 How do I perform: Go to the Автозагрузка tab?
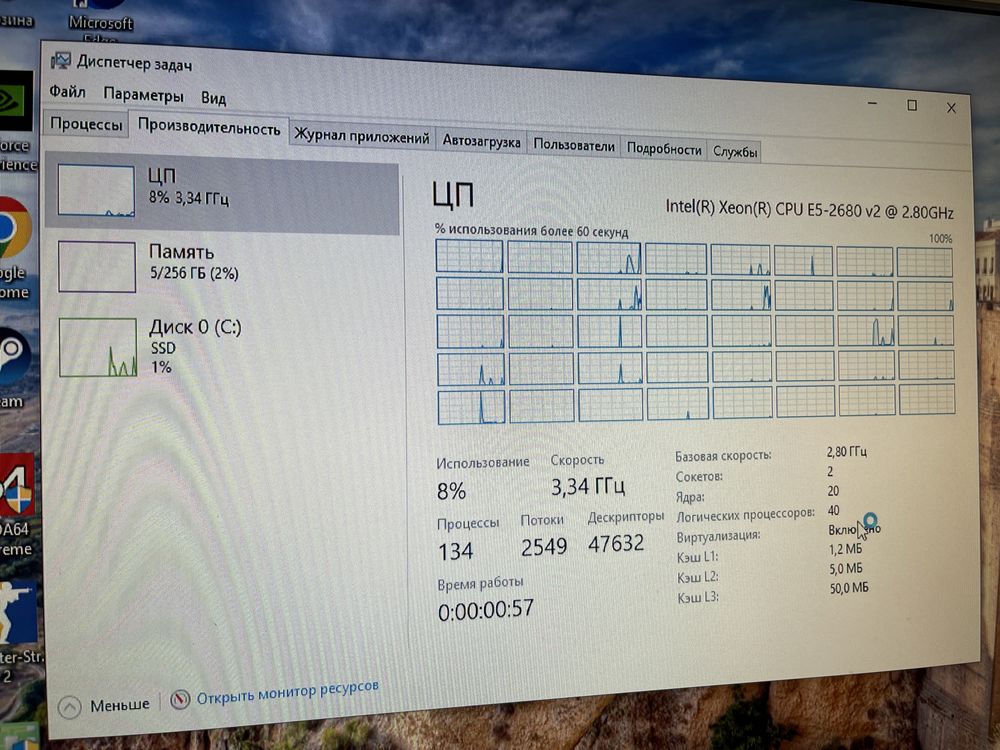(482, 142)
